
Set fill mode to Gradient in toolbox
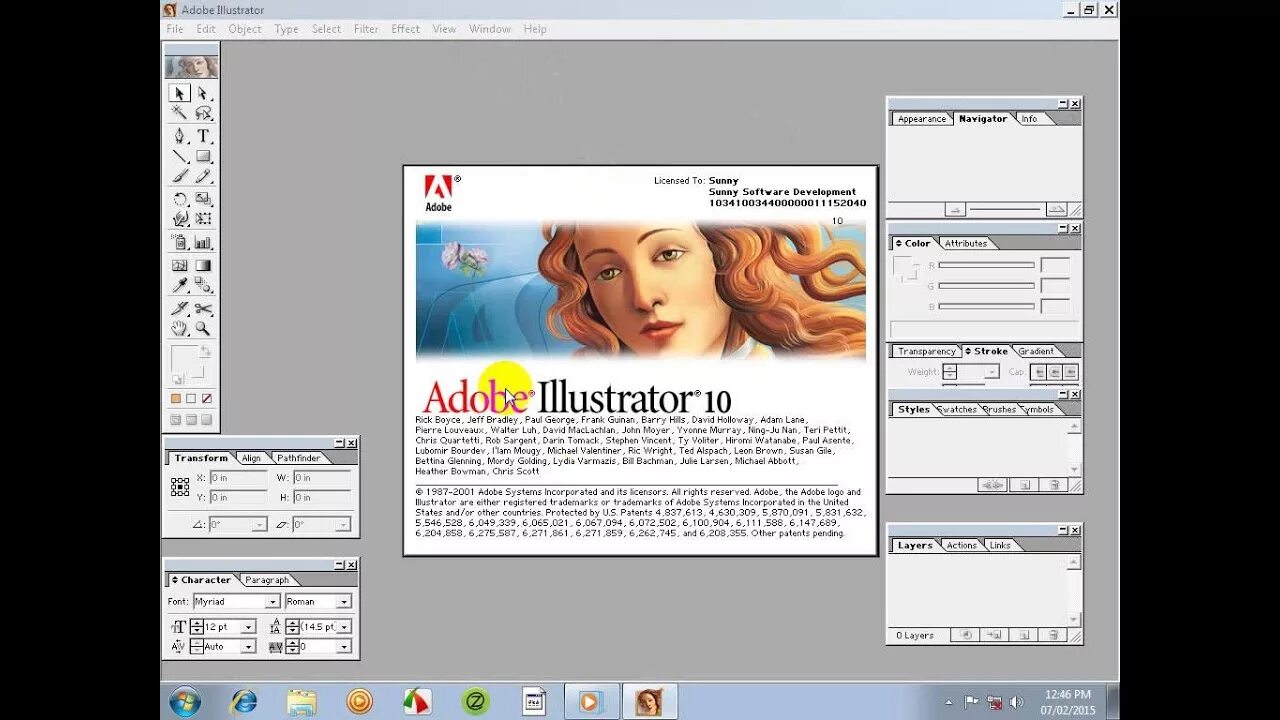coord(191,398)
